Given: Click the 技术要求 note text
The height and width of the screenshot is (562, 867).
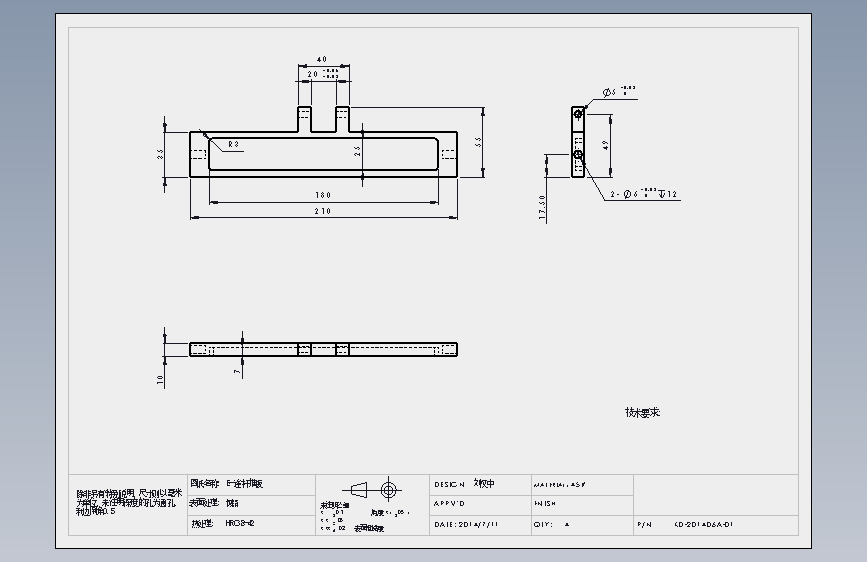Looking at the screenshot, I should coord(643,413).
